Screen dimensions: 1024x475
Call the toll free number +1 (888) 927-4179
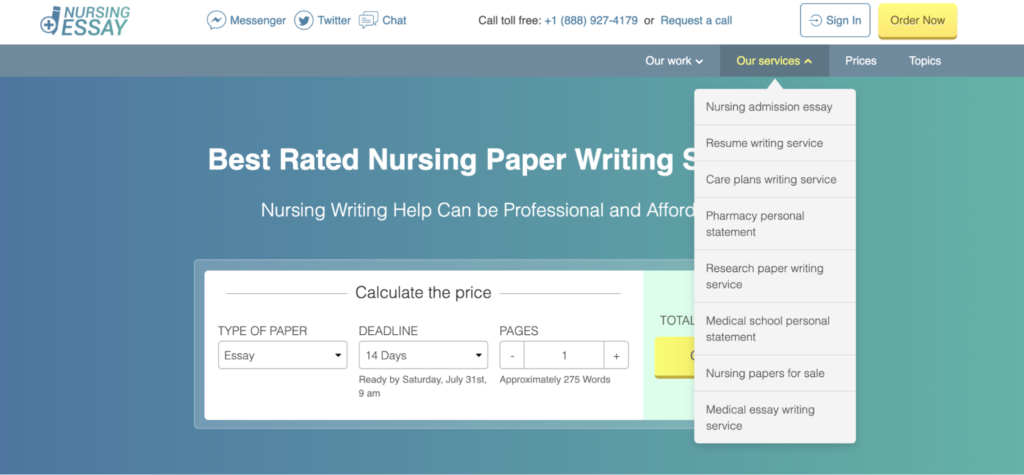[591, 20]
